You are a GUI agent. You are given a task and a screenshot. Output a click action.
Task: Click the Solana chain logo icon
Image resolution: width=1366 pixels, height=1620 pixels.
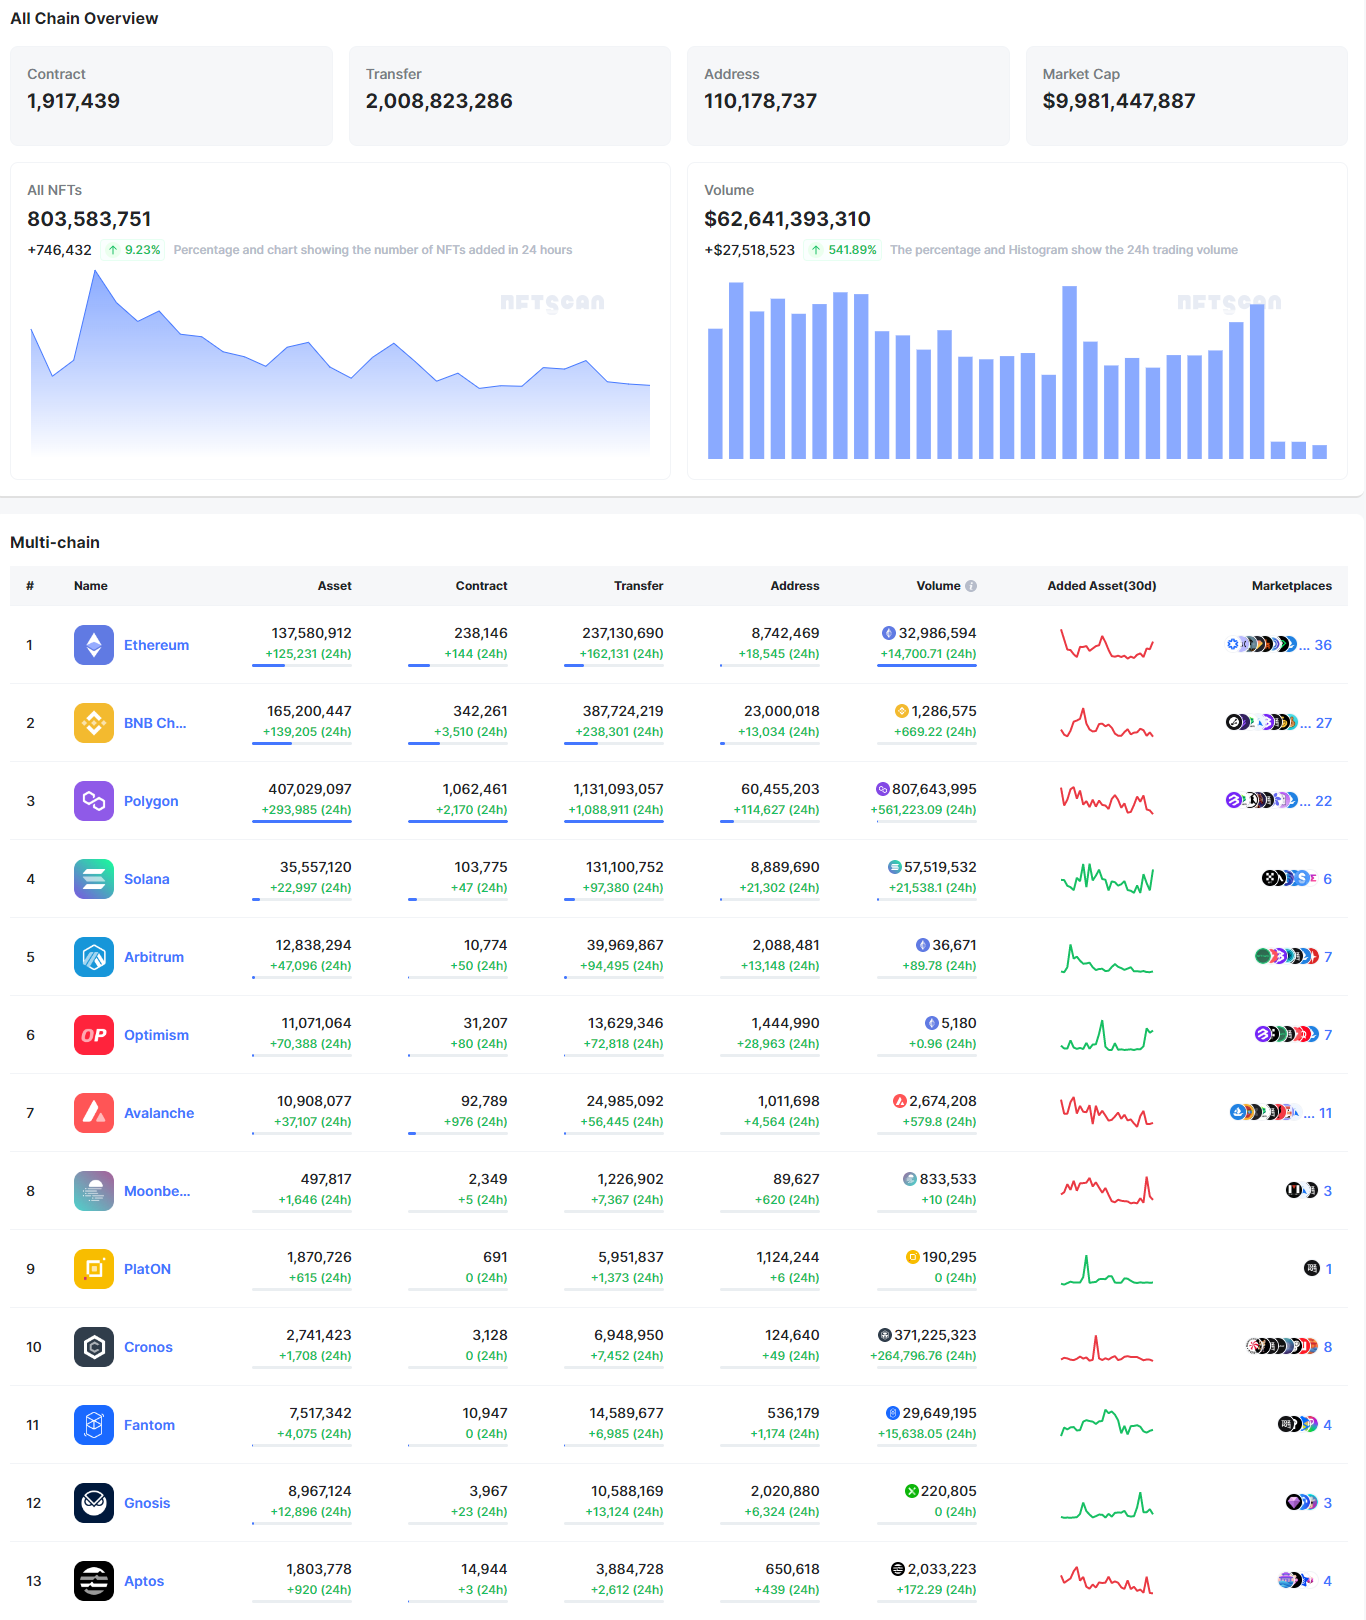(x=94, y=879)
